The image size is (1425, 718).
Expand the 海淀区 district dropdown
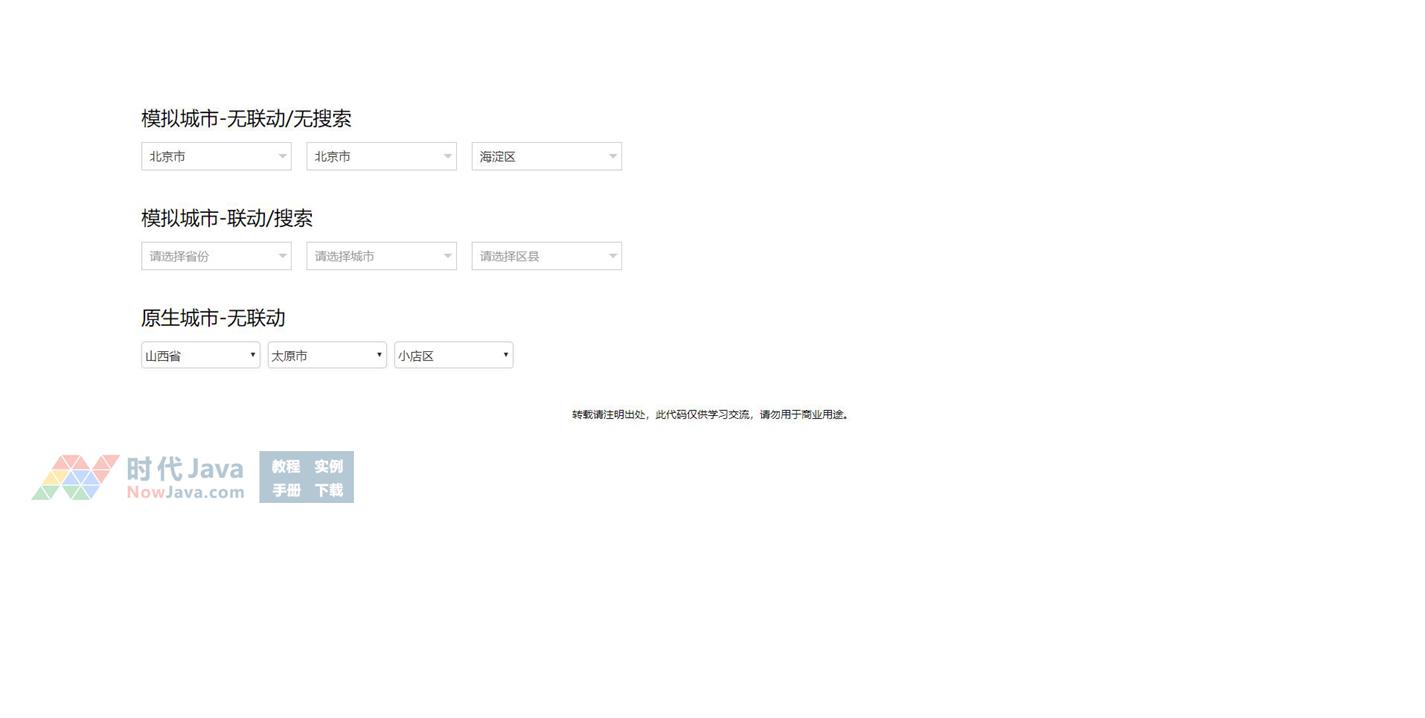pyautogui.click(x=546, y=156)
